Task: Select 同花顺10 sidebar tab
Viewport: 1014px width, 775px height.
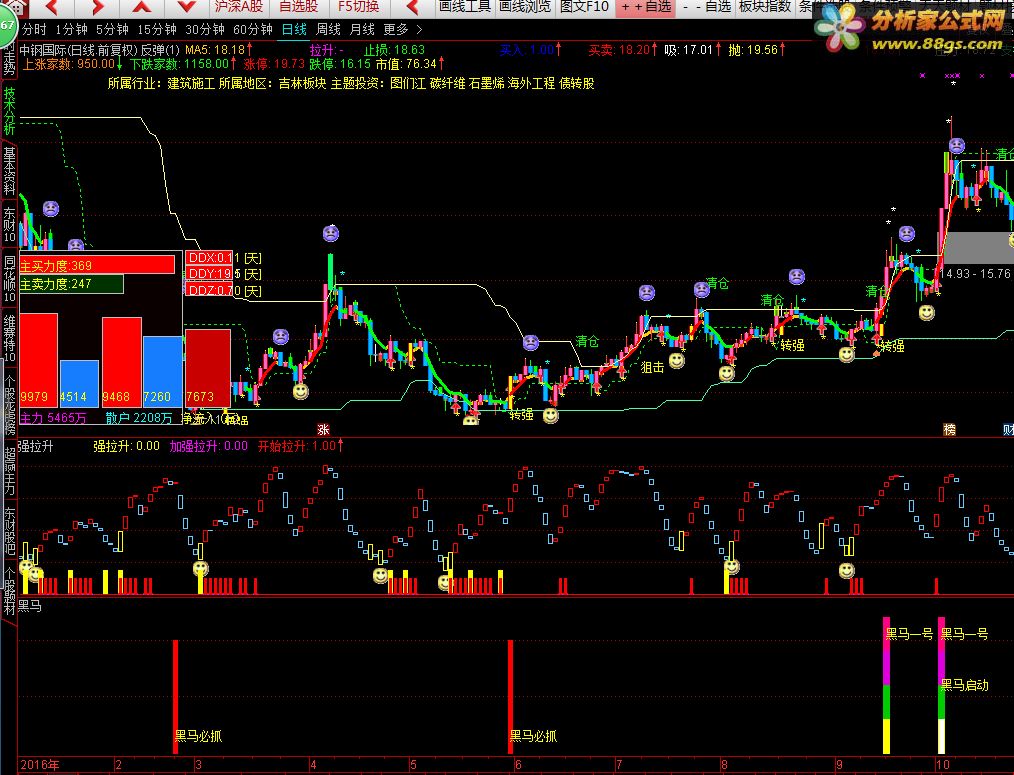Action: point(9,279)
